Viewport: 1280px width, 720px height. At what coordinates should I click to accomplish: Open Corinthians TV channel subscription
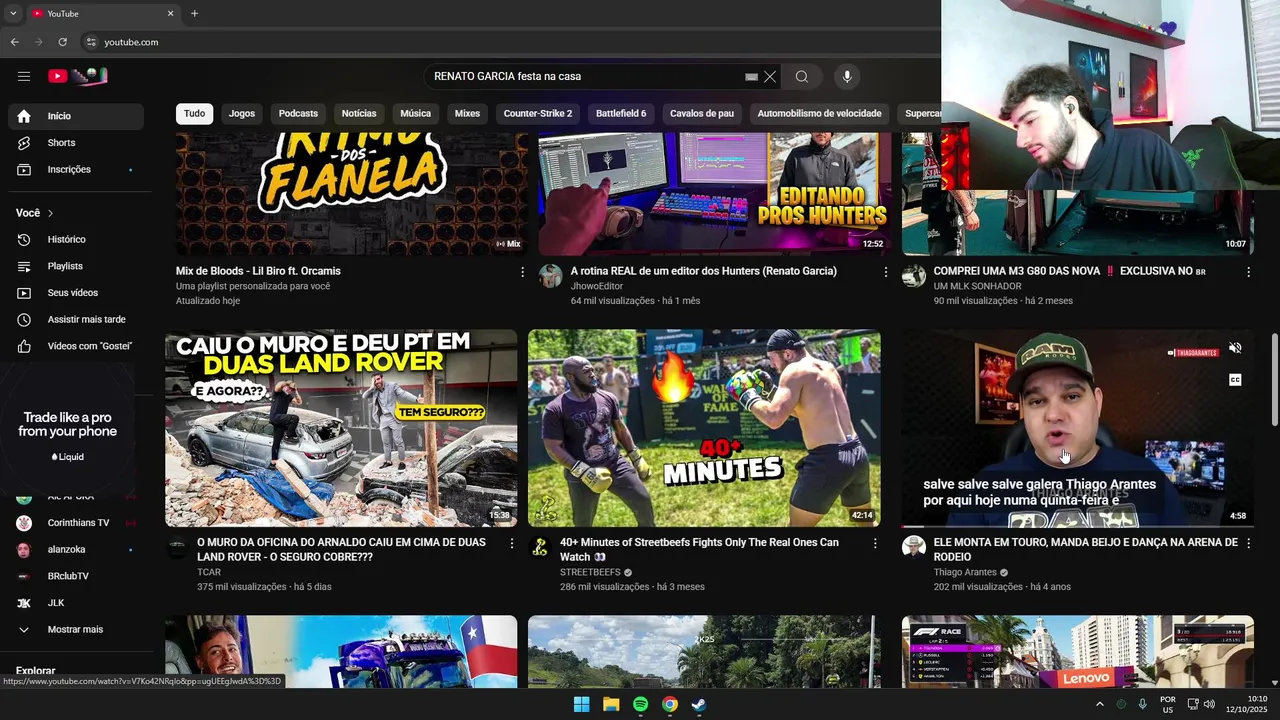pyautogui.click(x=76, y=522)
